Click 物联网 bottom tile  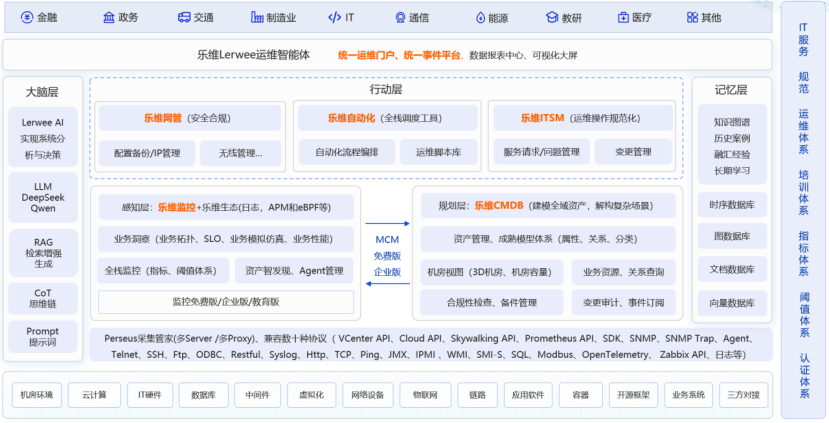[x=425, y=394]
